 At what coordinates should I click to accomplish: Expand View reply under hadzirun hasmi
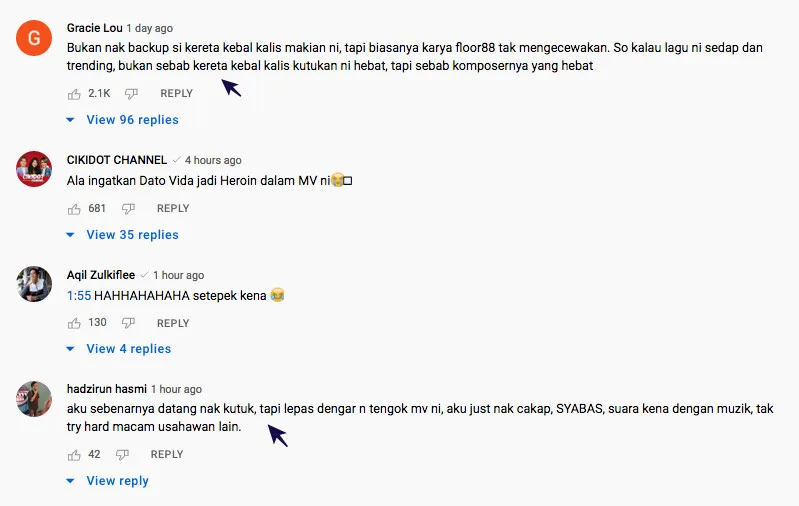[x=108, y=481]
